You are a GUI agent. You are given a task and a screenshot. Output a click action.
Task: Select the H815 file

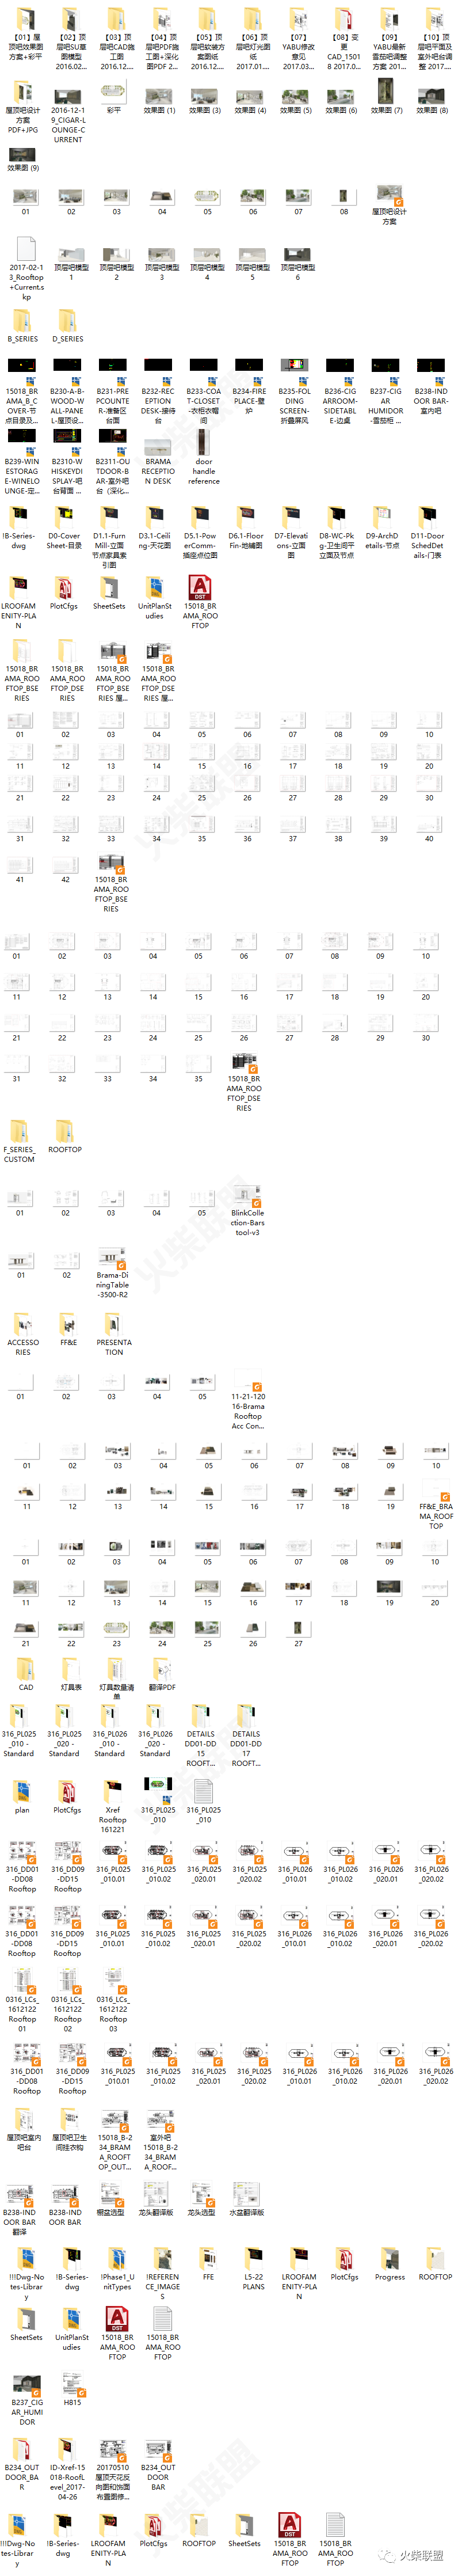73,2391
